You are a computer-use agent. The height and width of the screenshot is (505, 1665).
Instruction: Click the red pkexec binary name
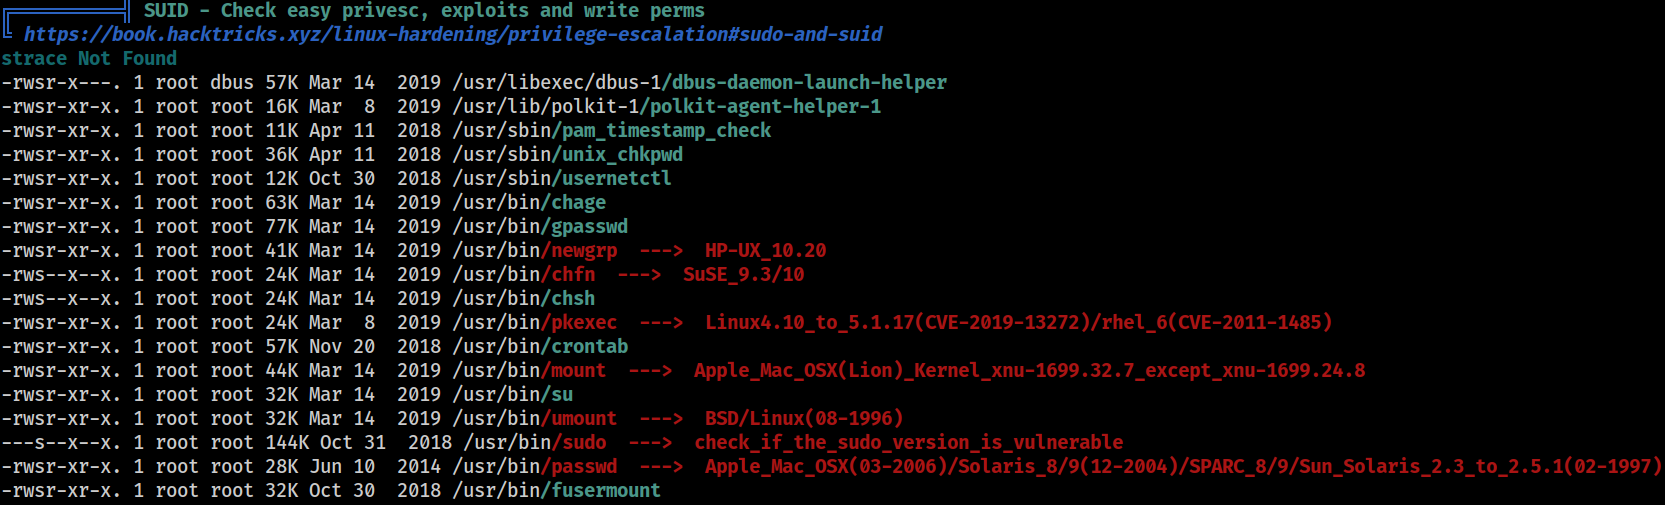584,322
